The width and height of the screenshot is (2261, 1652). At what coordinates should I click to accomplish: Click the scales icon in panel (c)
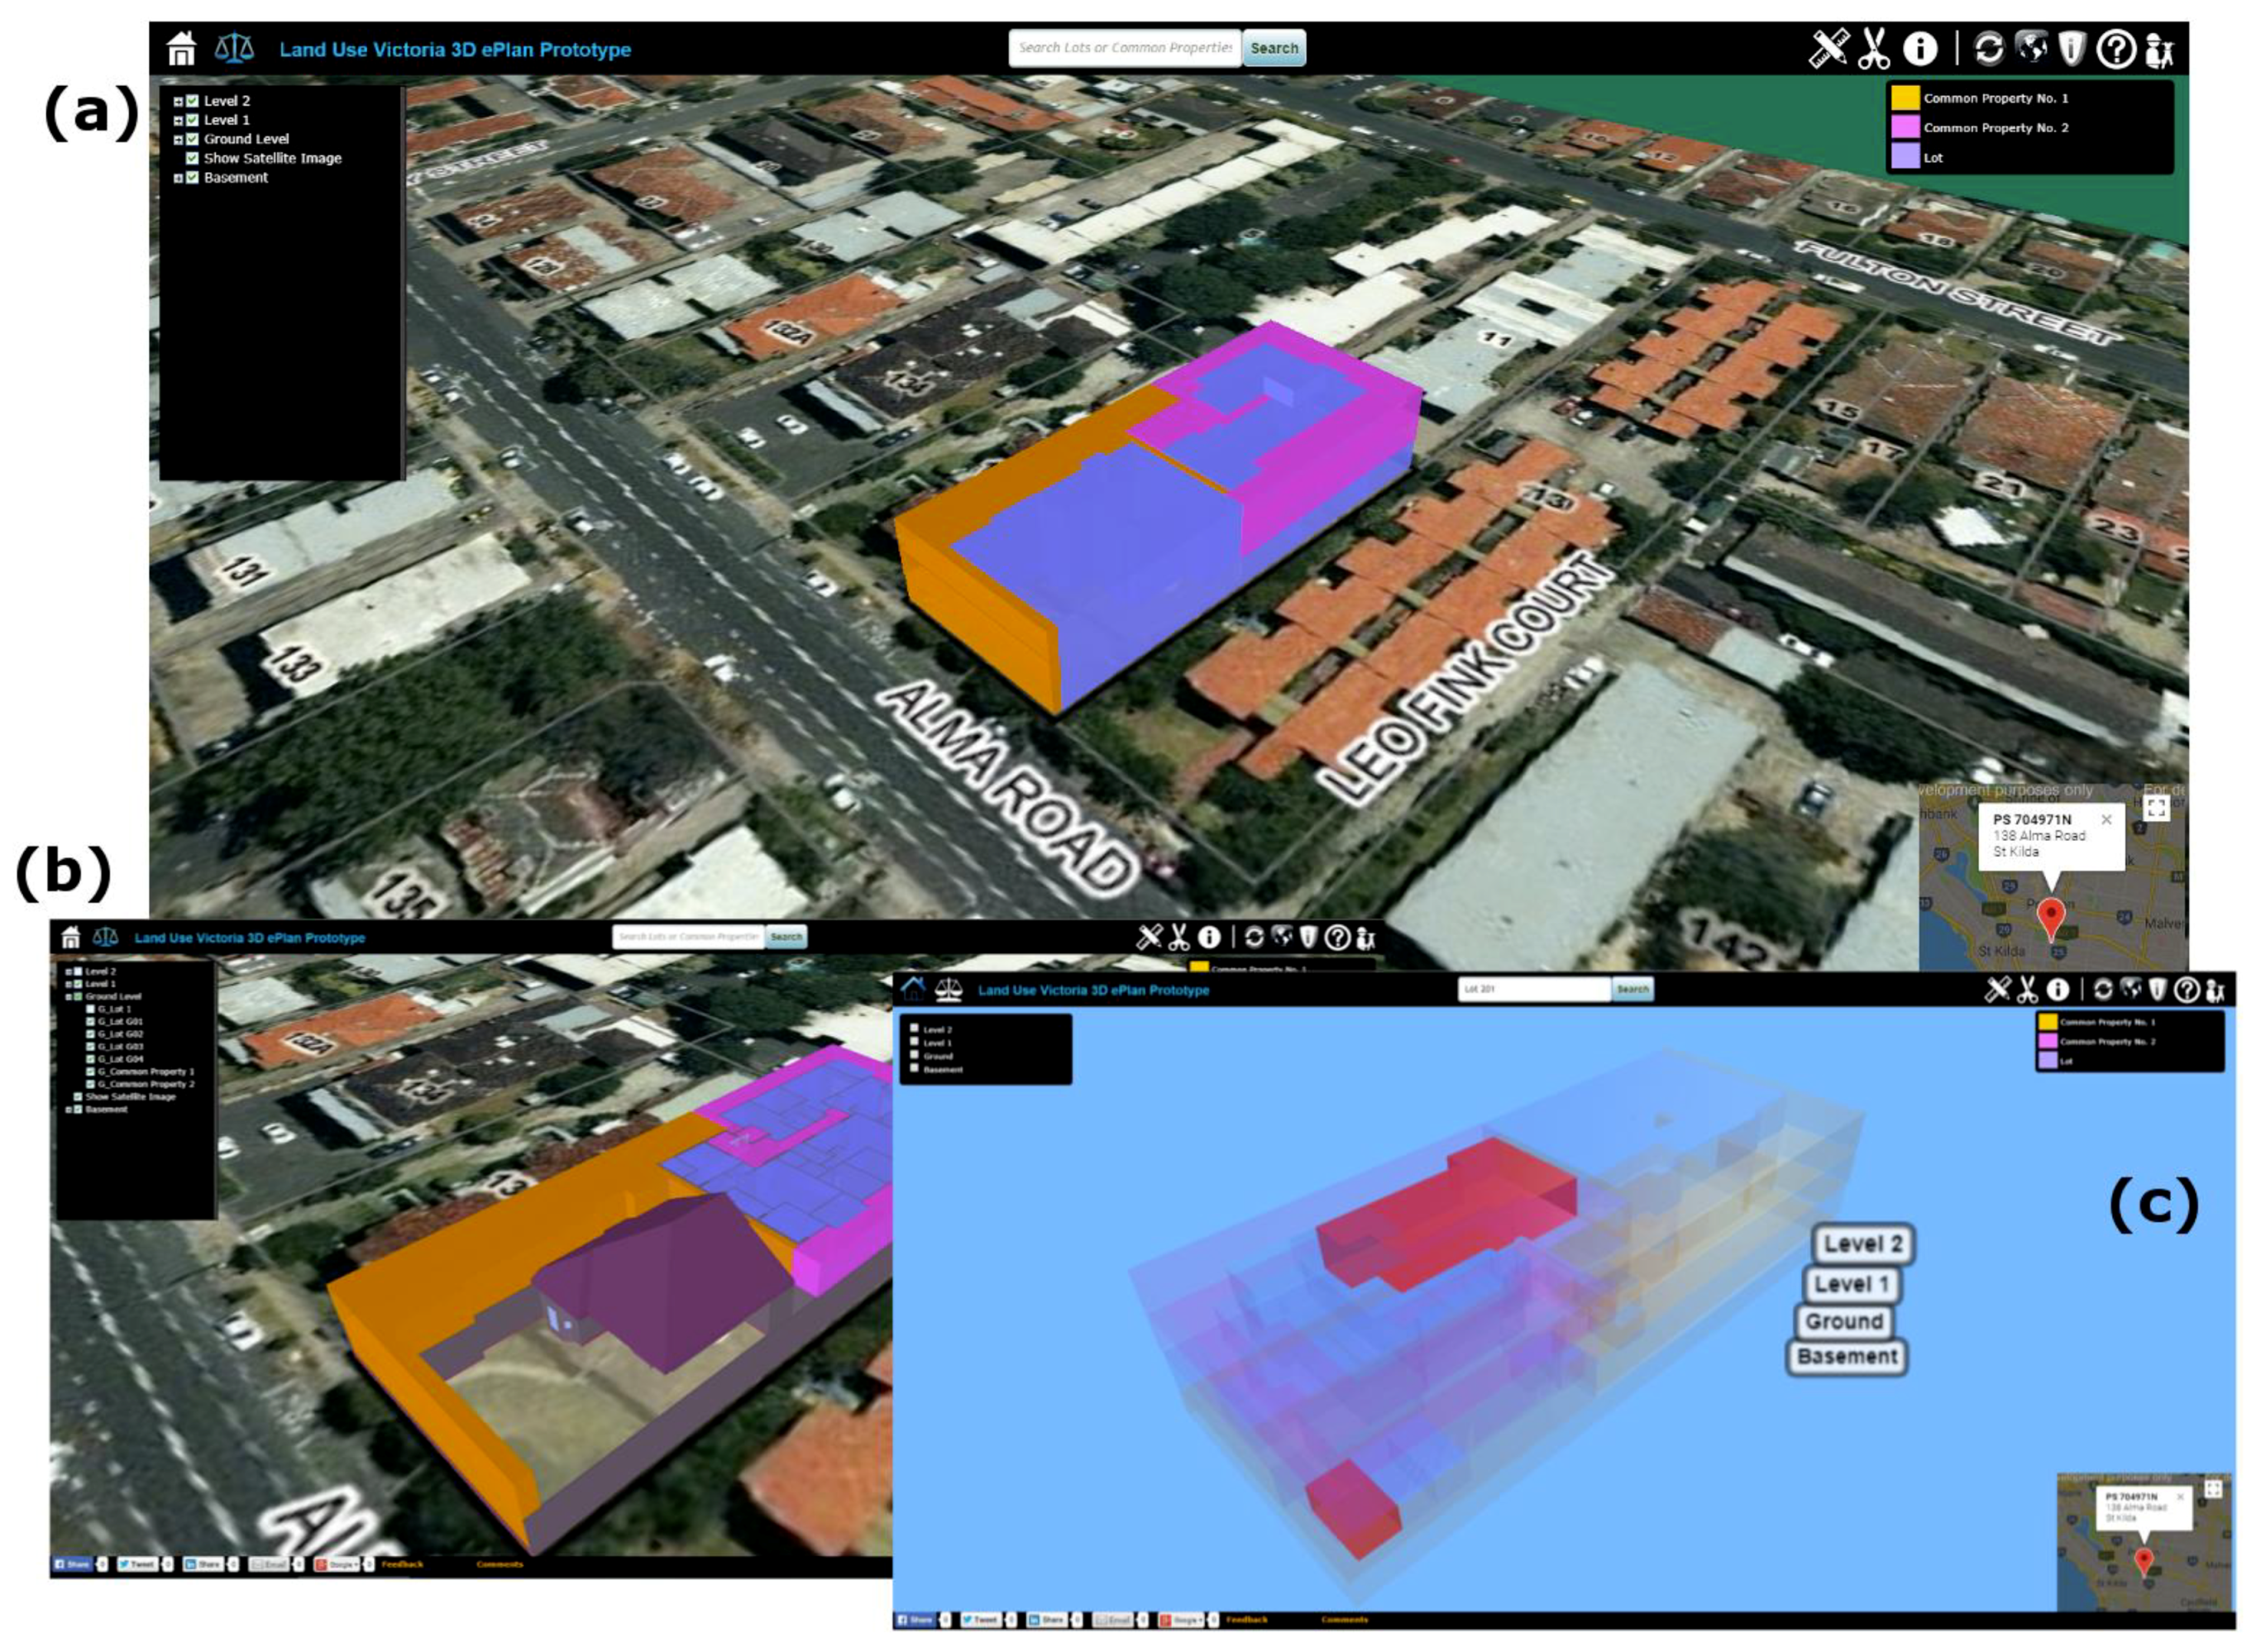coord(948,990)
